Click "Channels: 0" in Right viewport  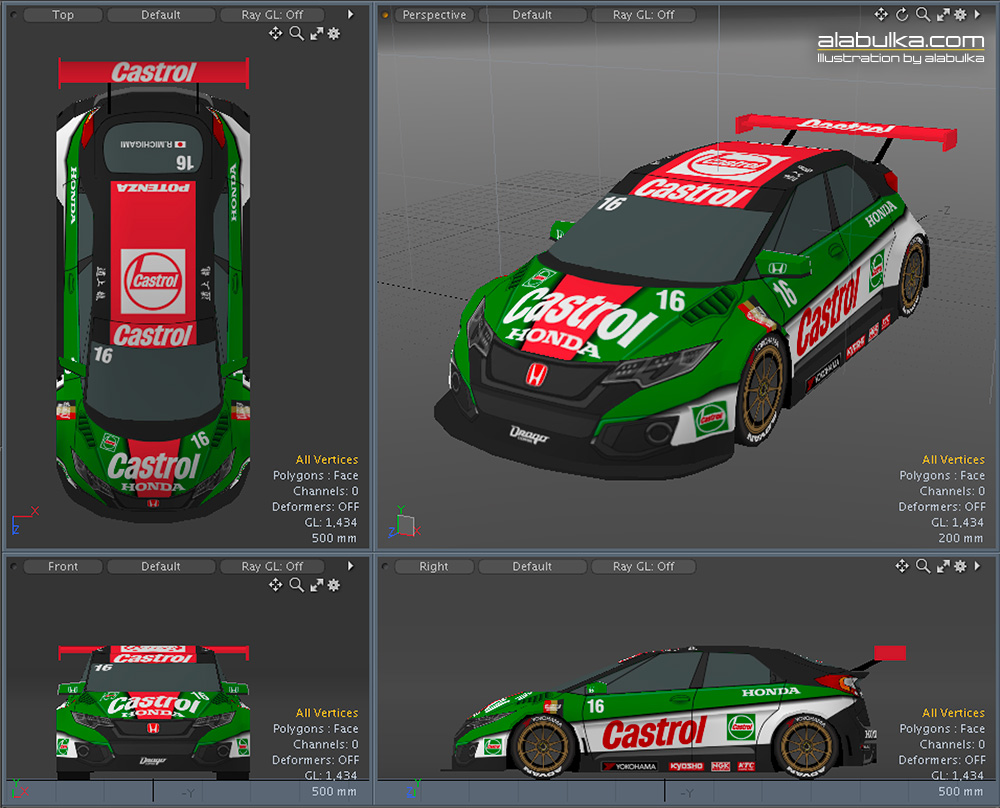(952, 744)
